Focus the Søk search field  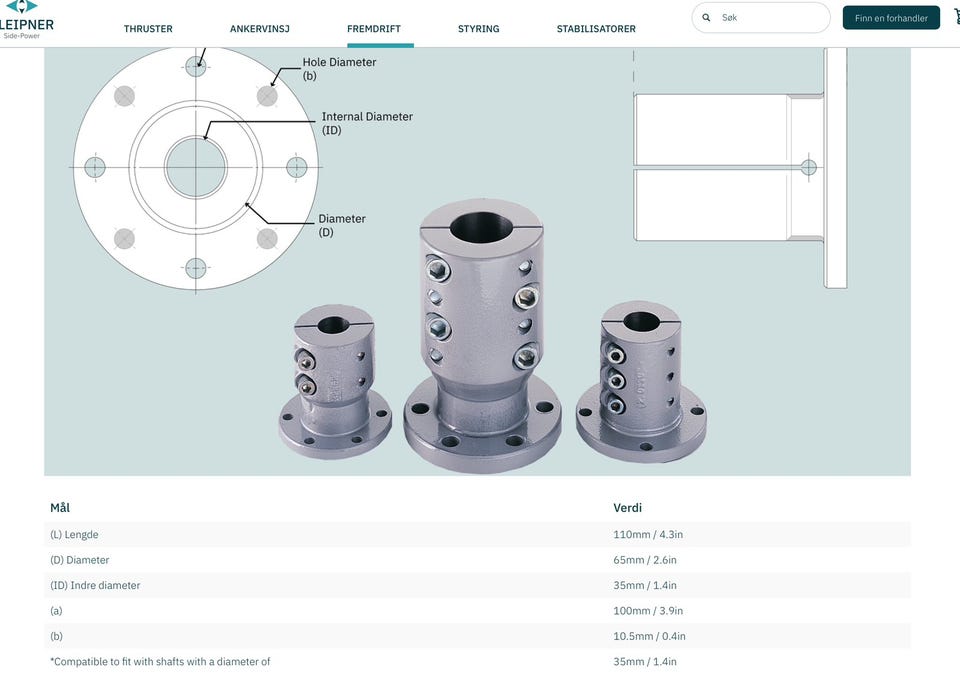[761, 18]
